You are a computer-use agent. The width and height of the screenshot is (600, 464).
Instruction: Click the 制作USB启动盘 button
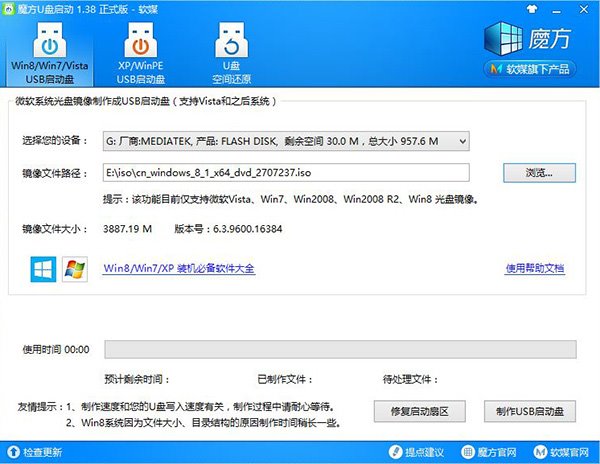pos(530,412)
